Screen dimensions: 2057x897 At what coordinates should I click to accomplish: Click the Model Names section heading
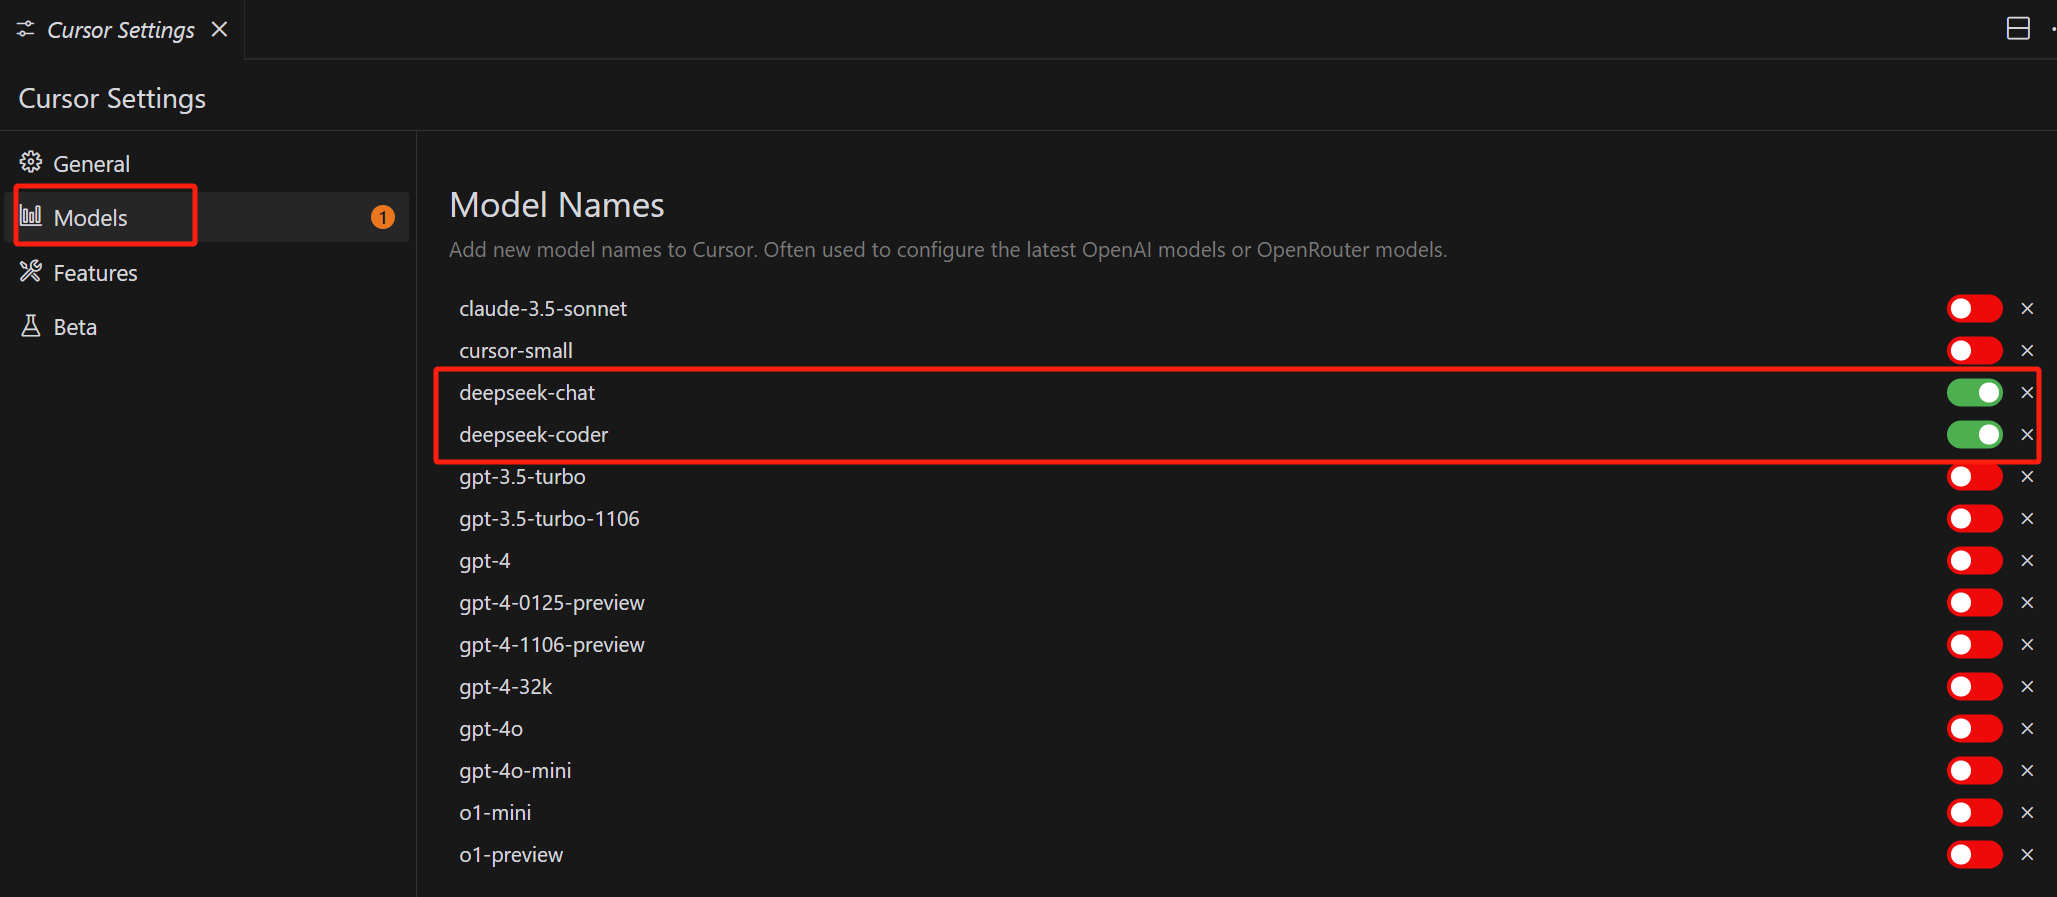(x=557, y=205)
